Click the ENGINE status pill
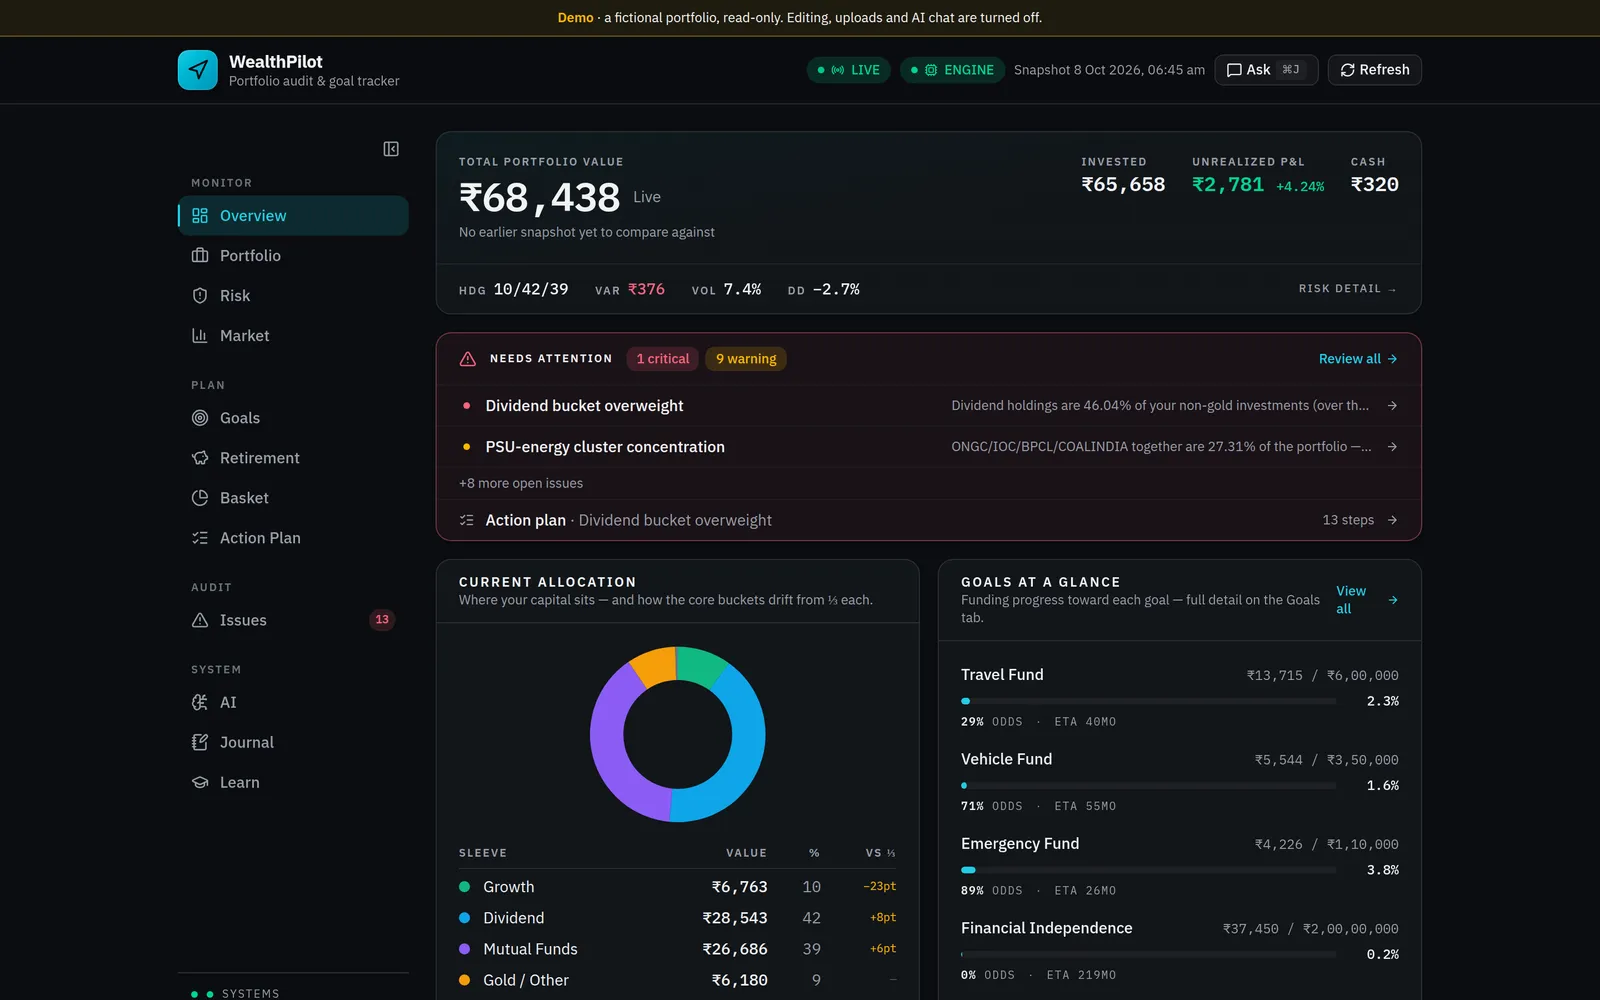This screenshot has width=1600, height=1000. 952,70
